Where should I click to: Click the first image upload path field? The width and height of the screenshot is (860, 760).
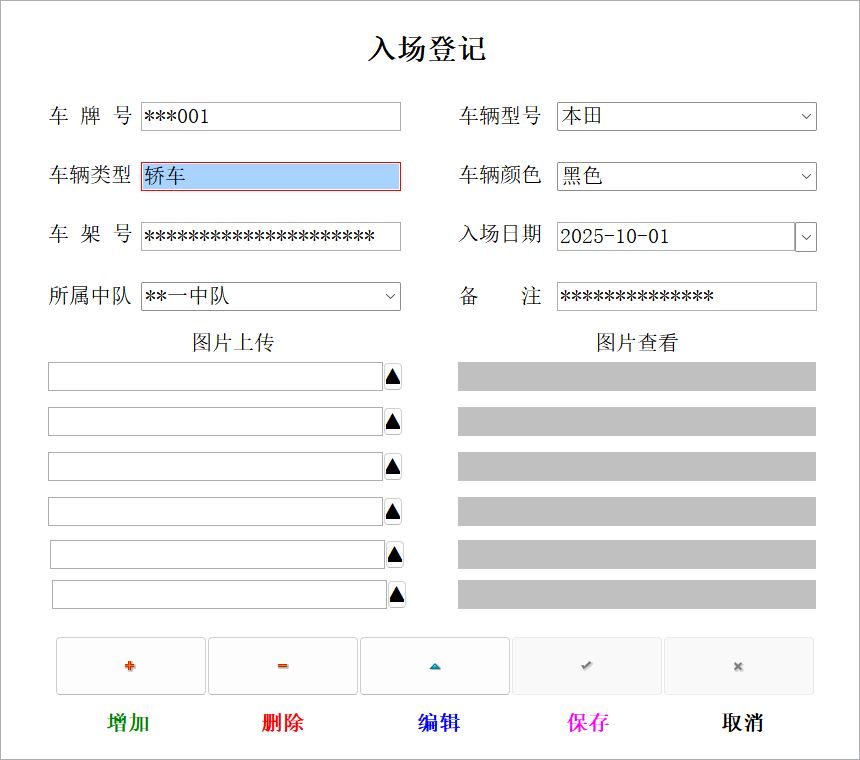tap(216, 377)
